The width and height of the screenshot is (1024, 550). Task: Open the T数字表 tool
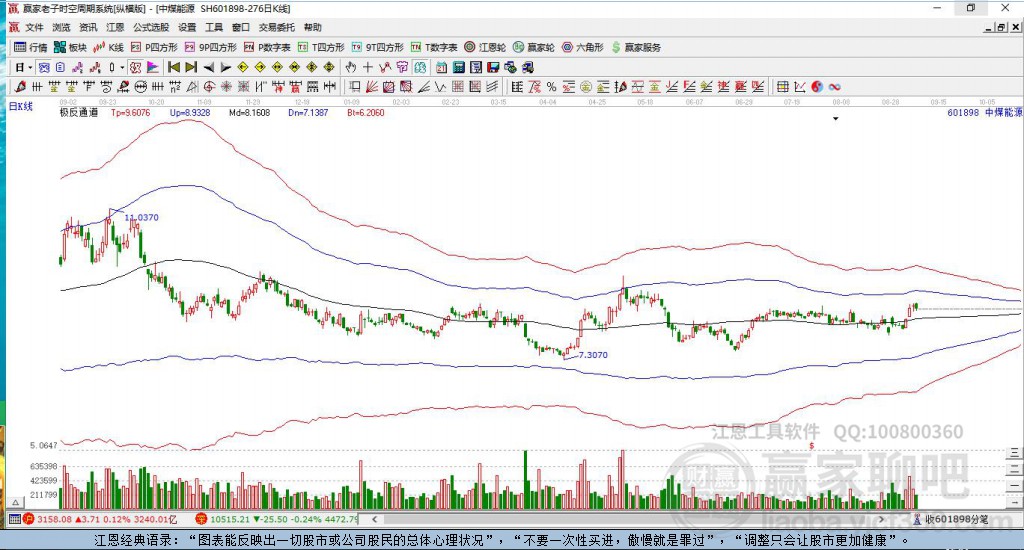tap(434, 47)
